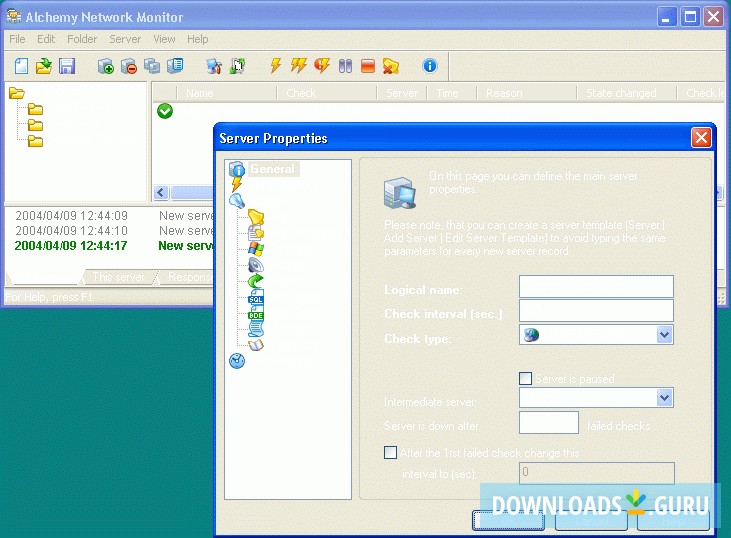Open the View menu
This screenshot has width=731, height=538.
click(164, 39)
